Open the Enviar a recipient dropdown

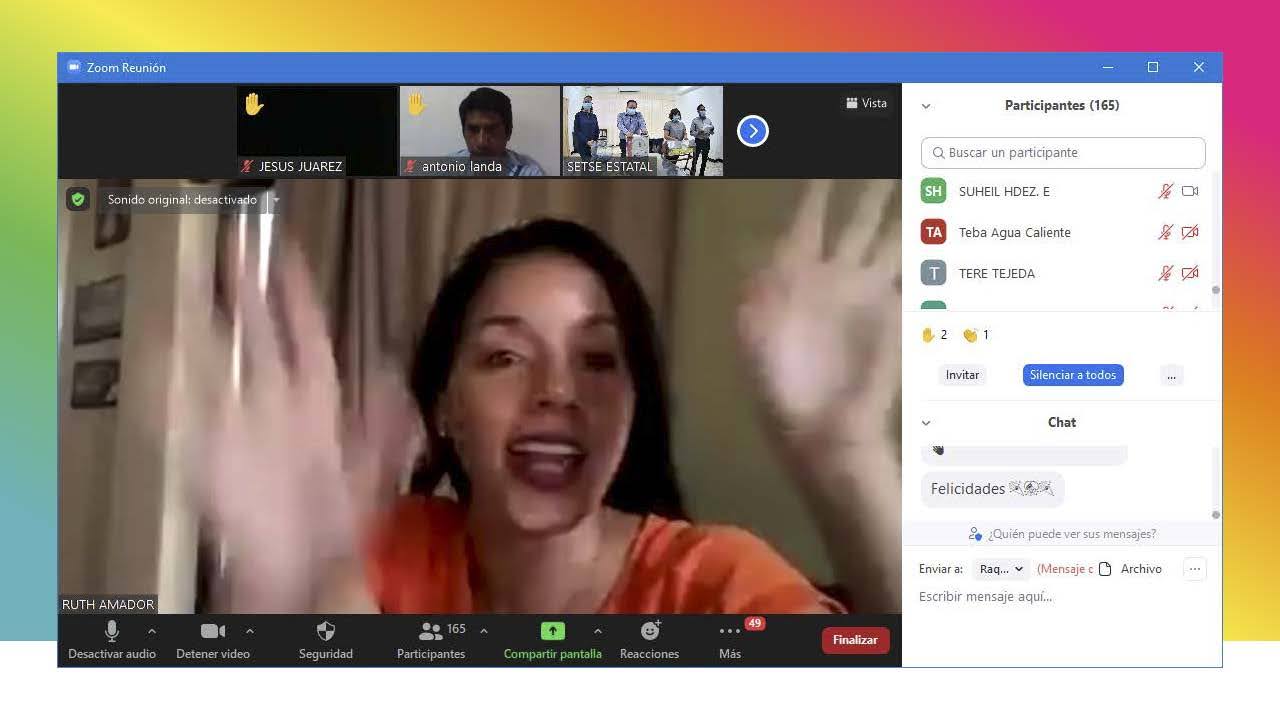coord(1001,569)
